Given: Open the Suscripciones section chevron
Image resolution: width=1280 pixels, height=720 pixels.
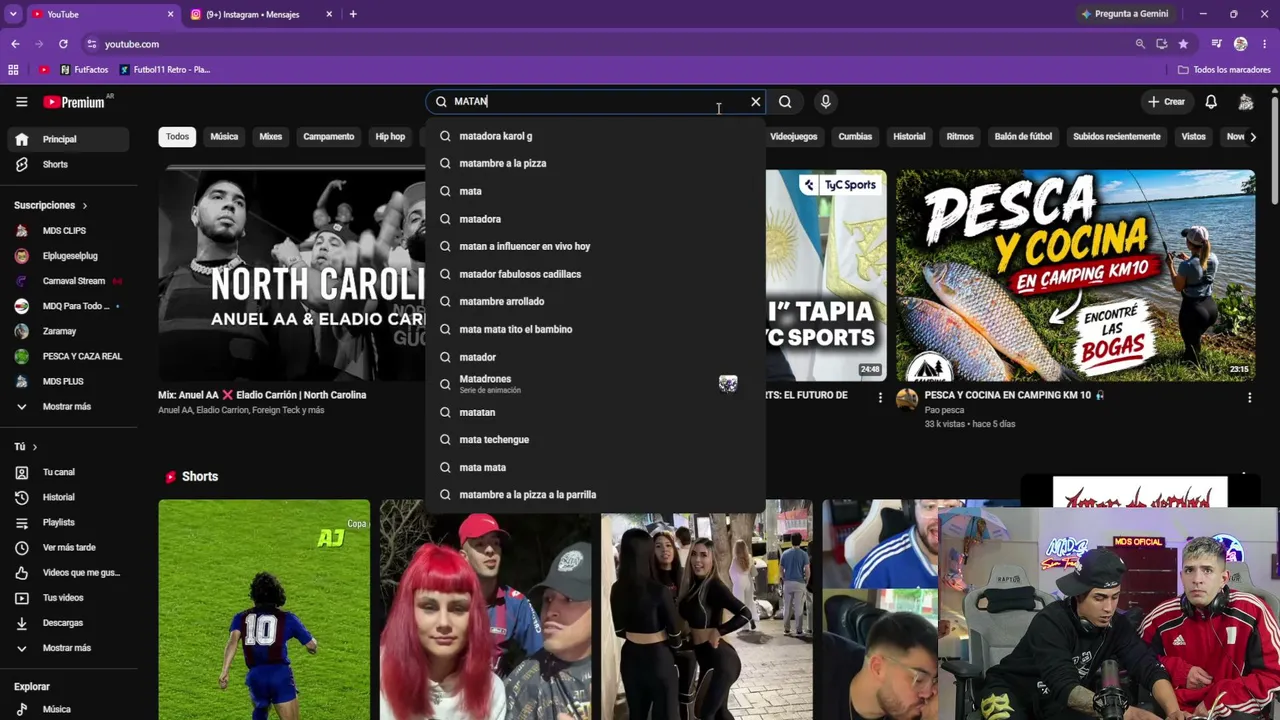Looking at the screenshot, I should [84, 205].
